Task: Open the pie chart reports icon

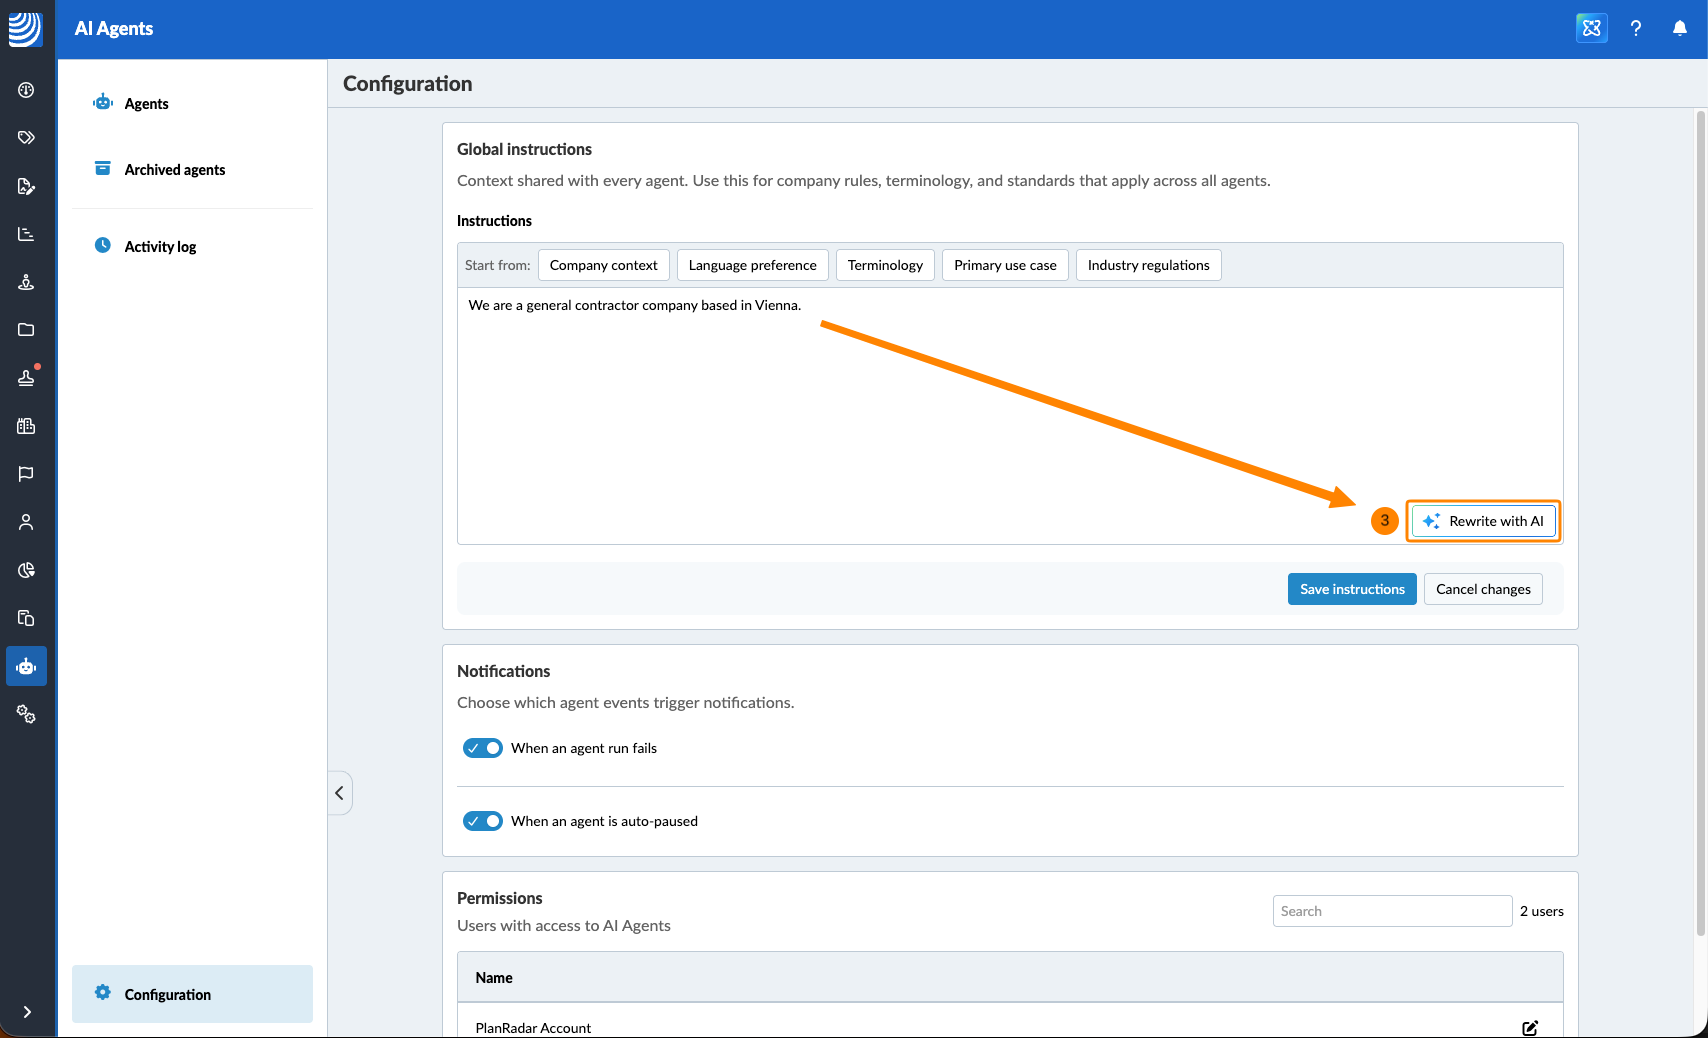Action: tap(26, 570)
